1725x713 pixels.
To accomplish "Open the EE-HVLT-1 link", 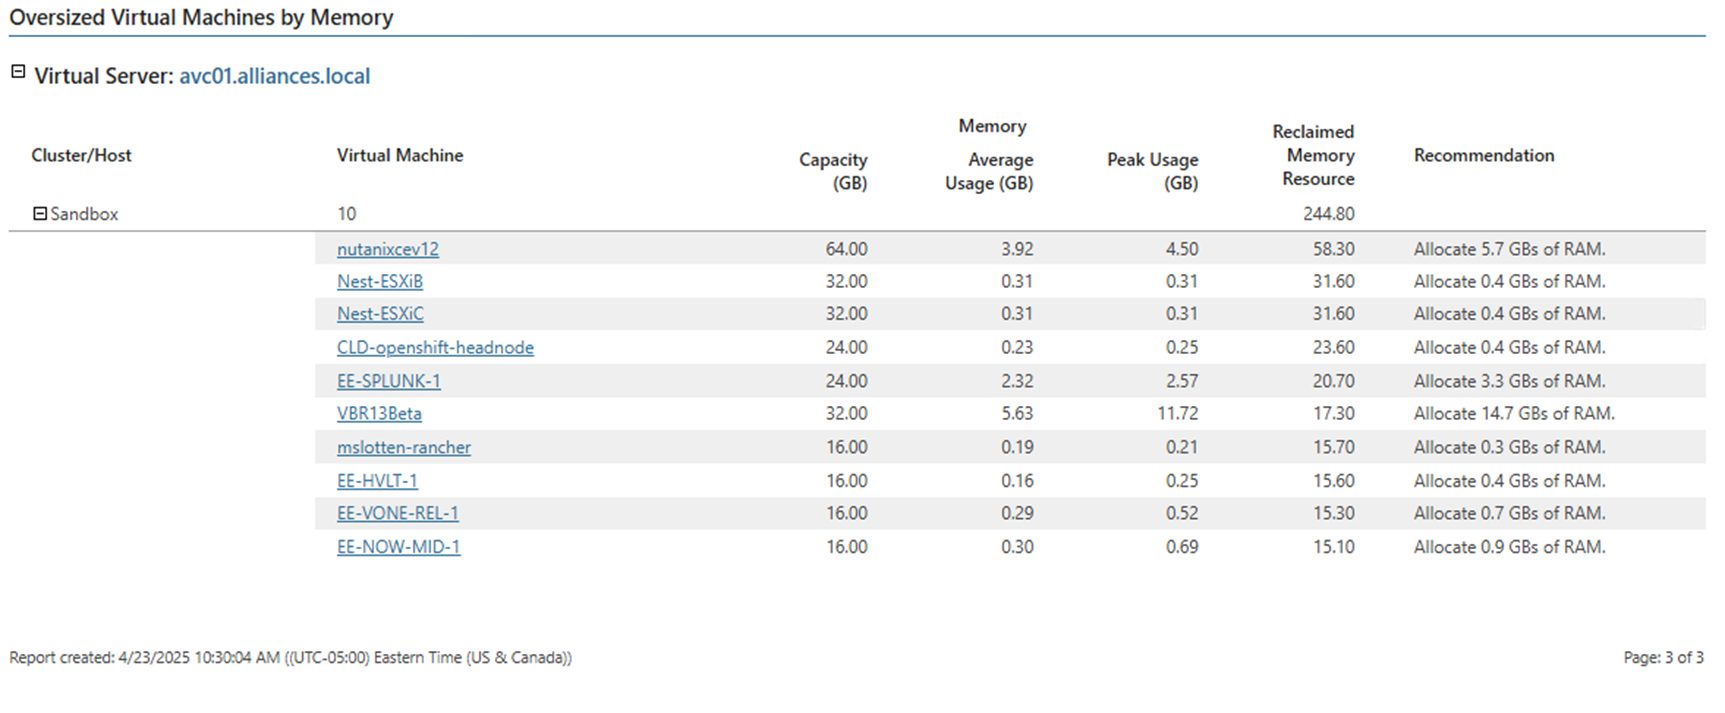I will click(377, 481).
